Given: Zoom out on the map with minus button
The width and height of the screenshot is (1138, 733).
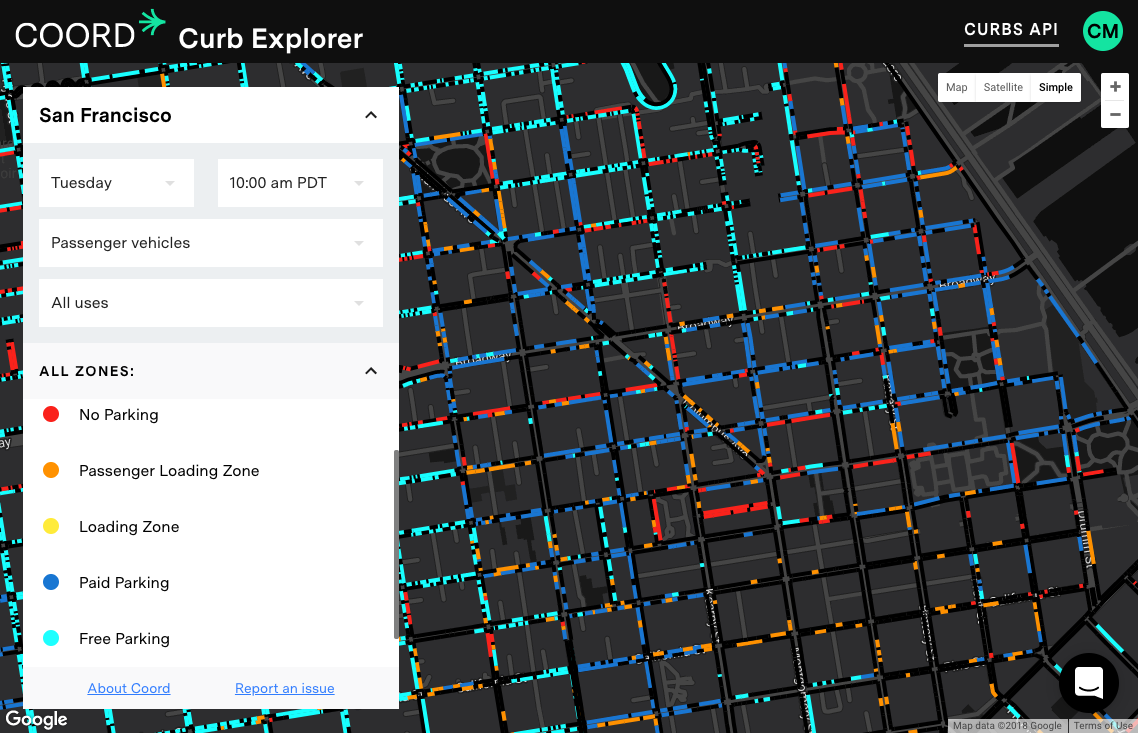Looking at the screenshot, I should (x=1115, y=115).
